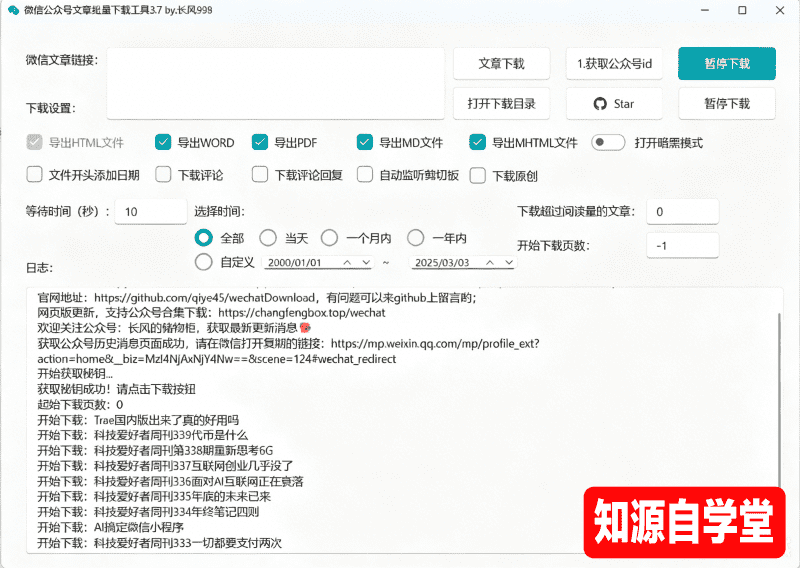Uncheck the 导出PDF checkbox
This screenshot has width=800, height=568.
(x=260, y=142)
